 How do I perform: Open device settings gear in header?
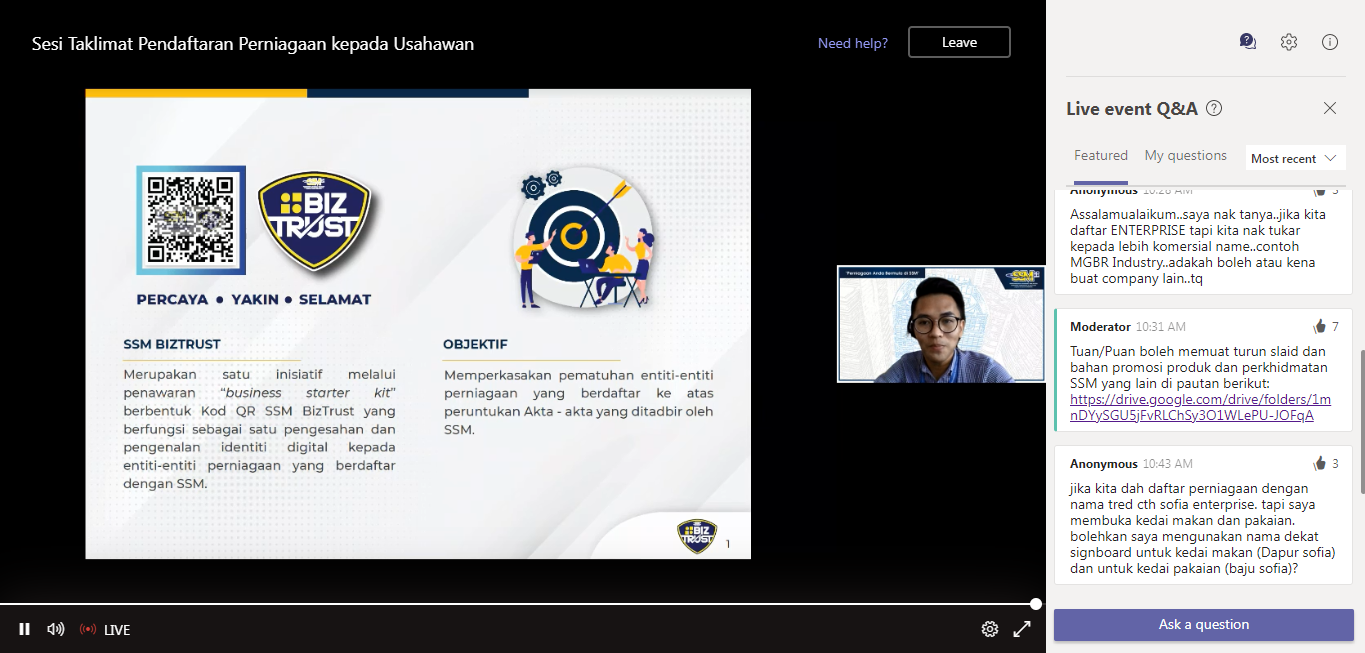pos(1289,42)
